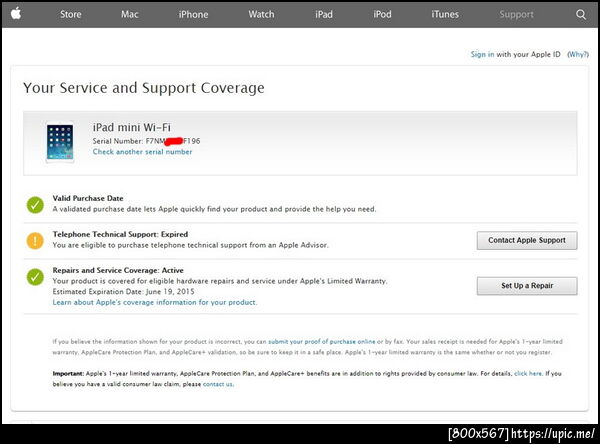The image size is (600, 444).
Task: Click Set Up a Repair button
Action: click(x=527, y=286)
